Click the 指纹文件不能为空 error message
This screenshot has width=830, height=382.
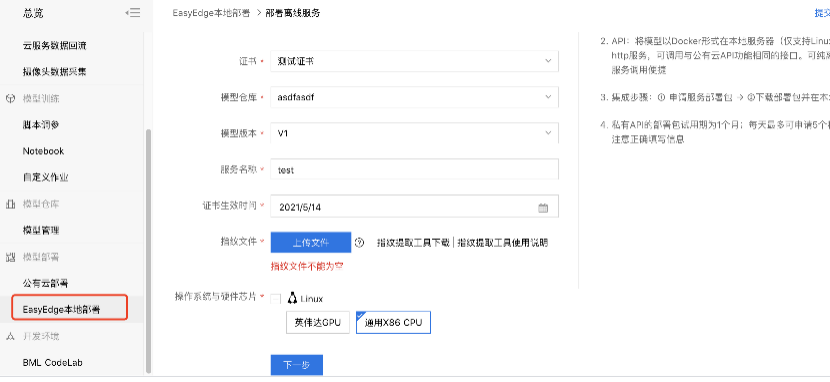307,266
